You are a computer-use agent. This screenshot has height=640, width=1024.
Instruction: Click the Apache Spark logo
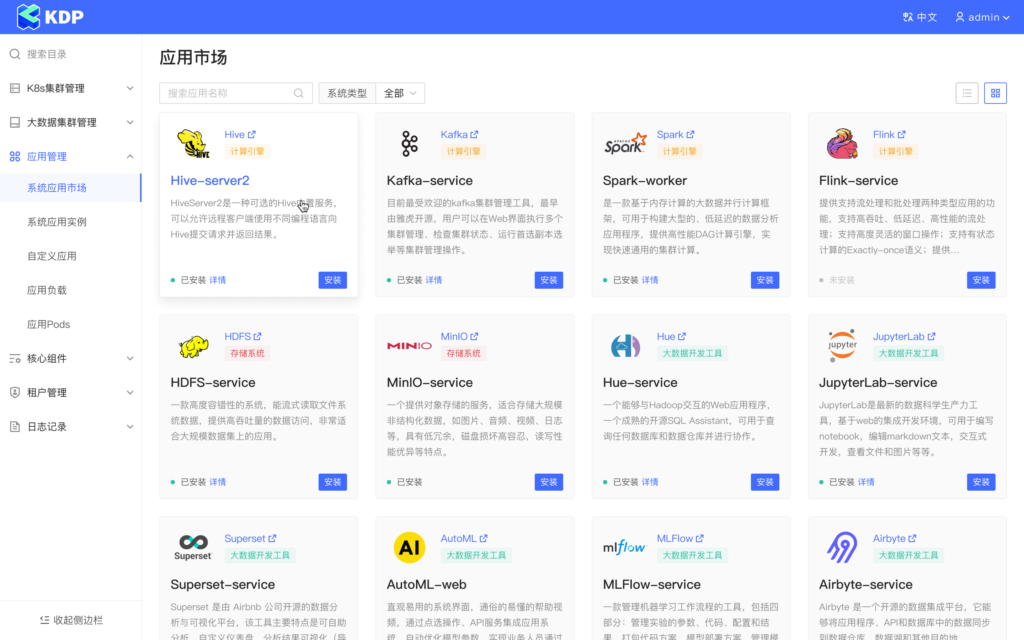[x=625, y=144]
